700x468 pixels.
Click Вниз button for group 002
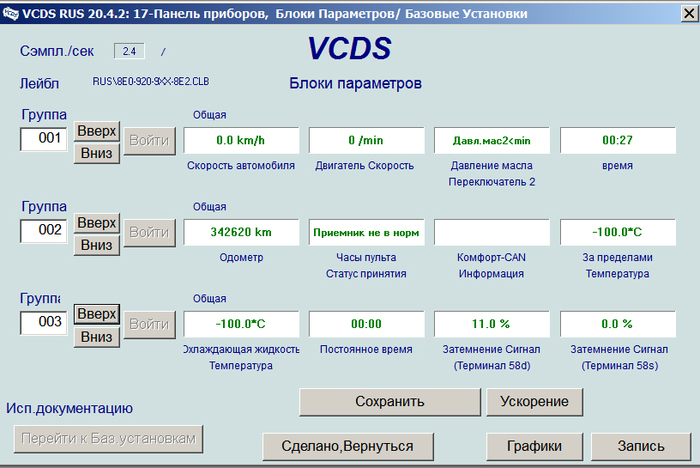click(97, 245)
